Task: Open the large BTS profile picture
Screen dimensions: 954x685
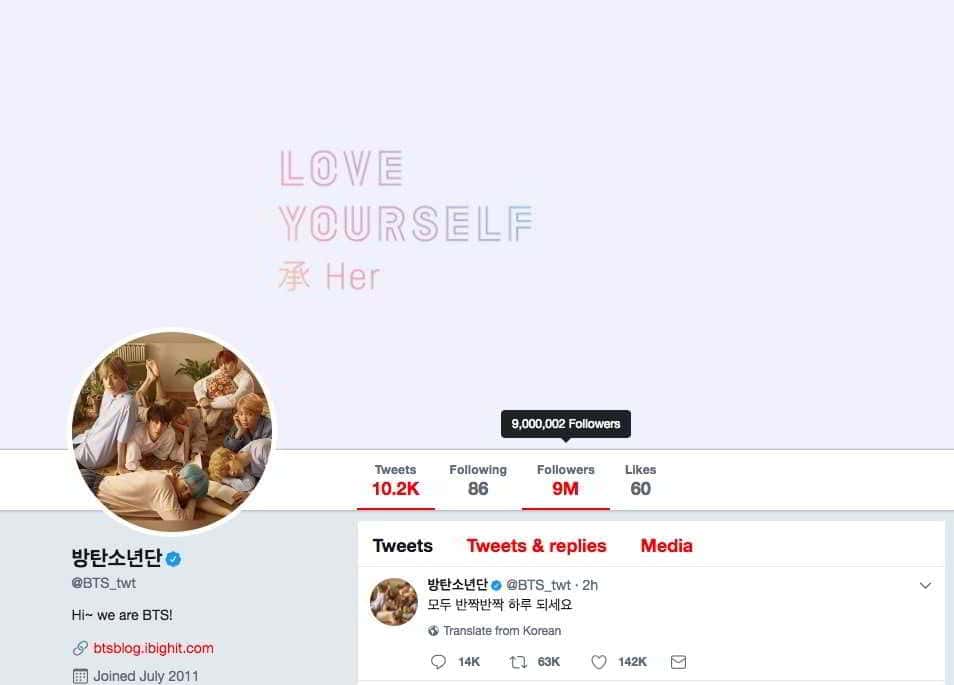Action: (x=173, y=432)
